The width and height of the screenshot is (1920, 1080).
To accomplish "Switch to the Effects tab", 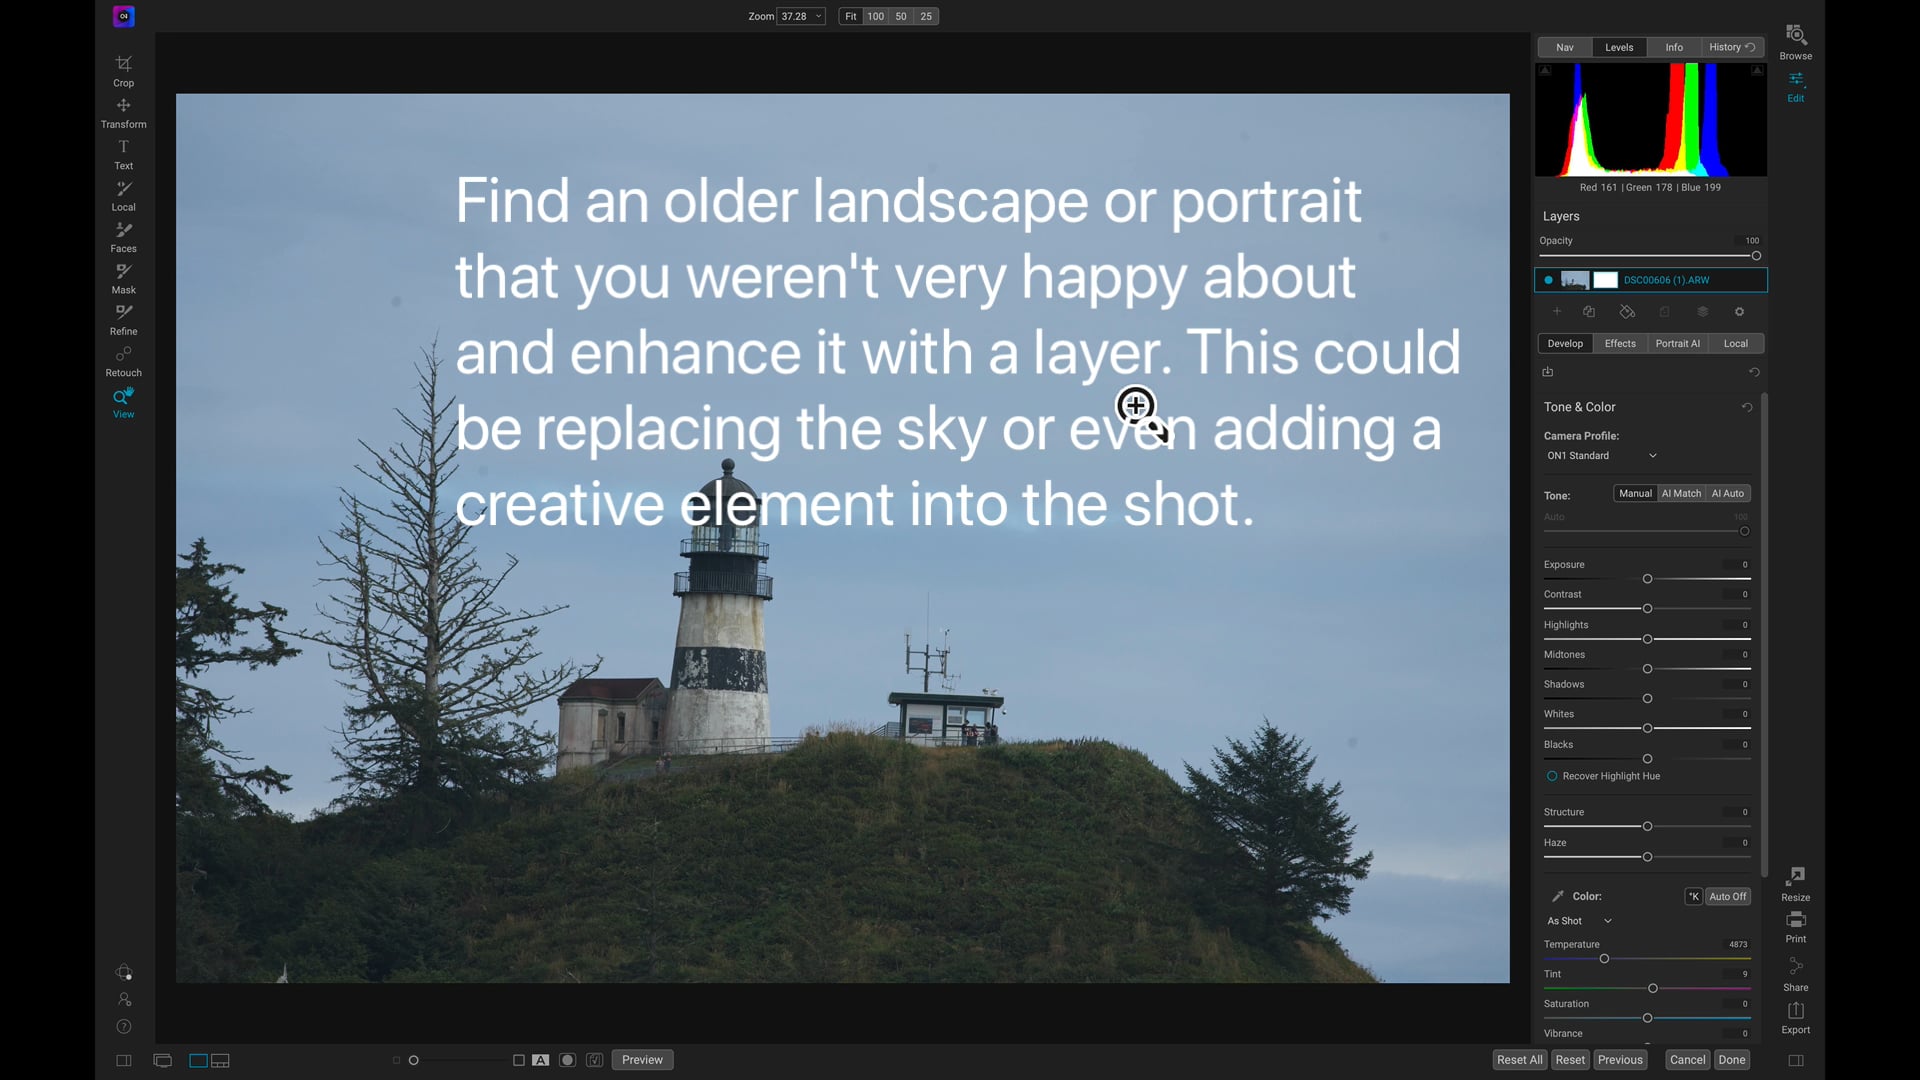I will tap(1620, 343).
